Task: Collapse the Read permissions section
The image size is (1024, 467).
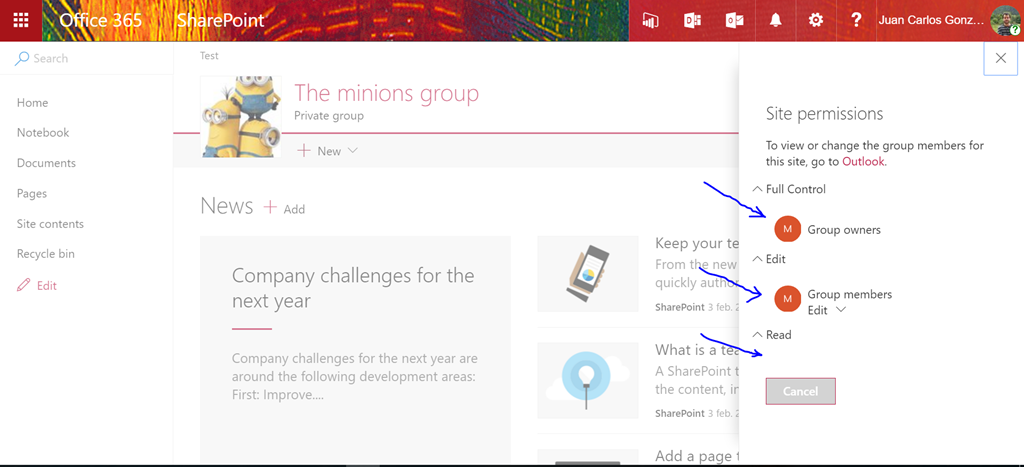Action: (758, 334)
